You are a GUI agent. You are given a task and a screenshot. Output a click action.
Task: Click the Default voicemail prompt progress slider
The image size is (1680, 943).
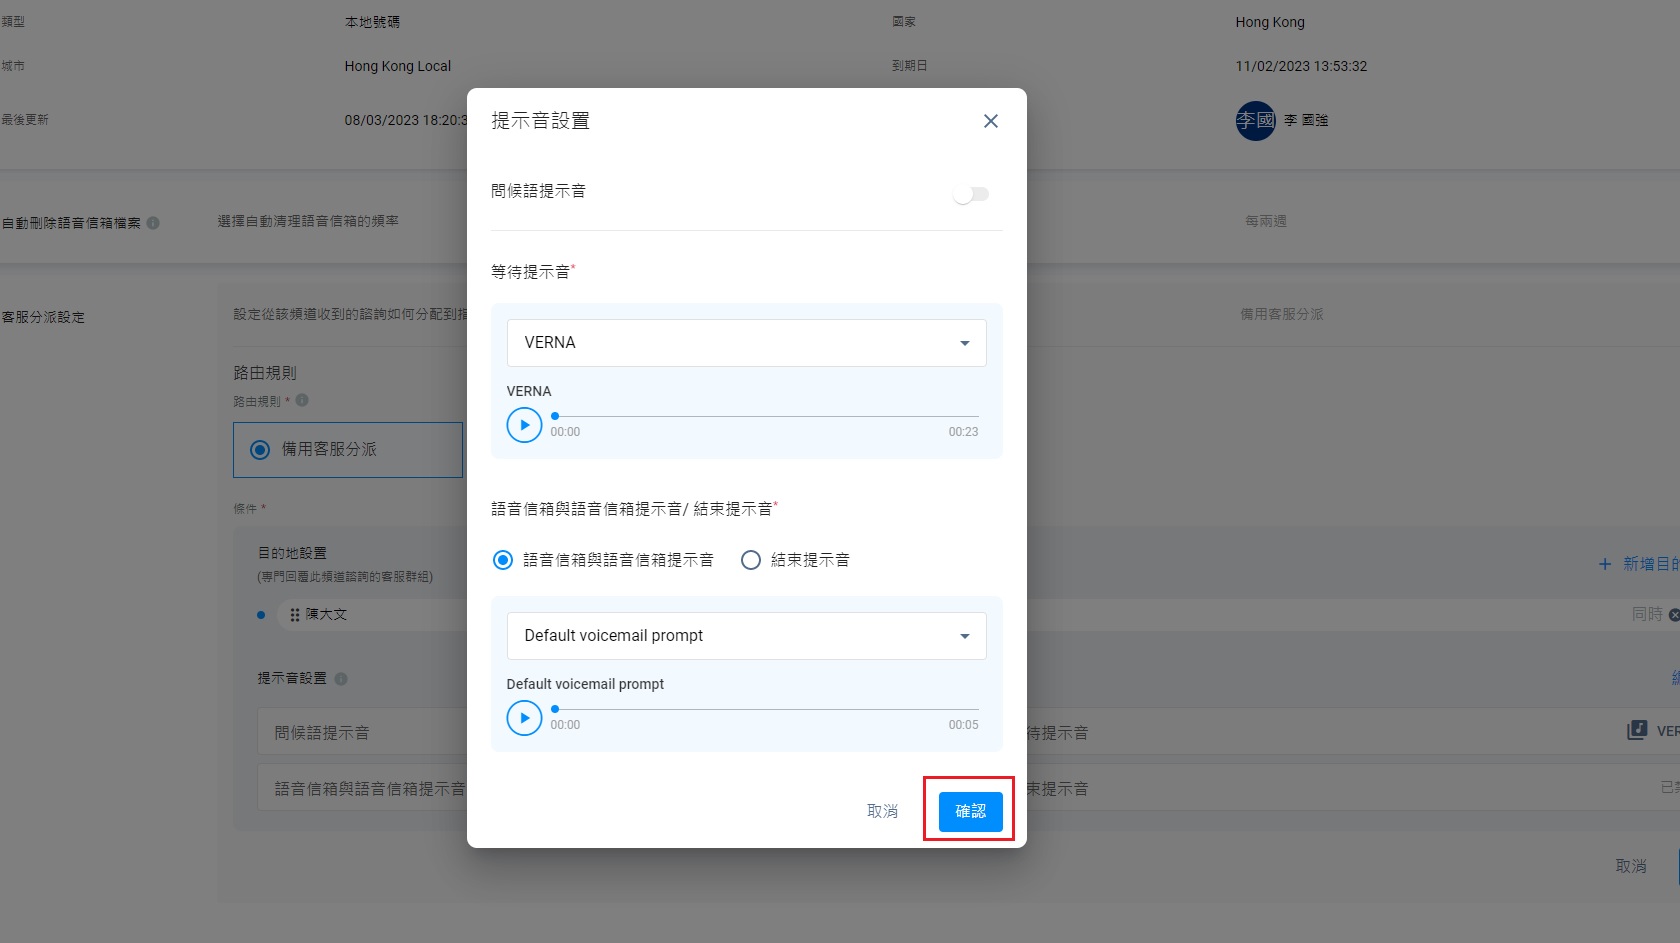pyautogui.click(x=766, y=709)
